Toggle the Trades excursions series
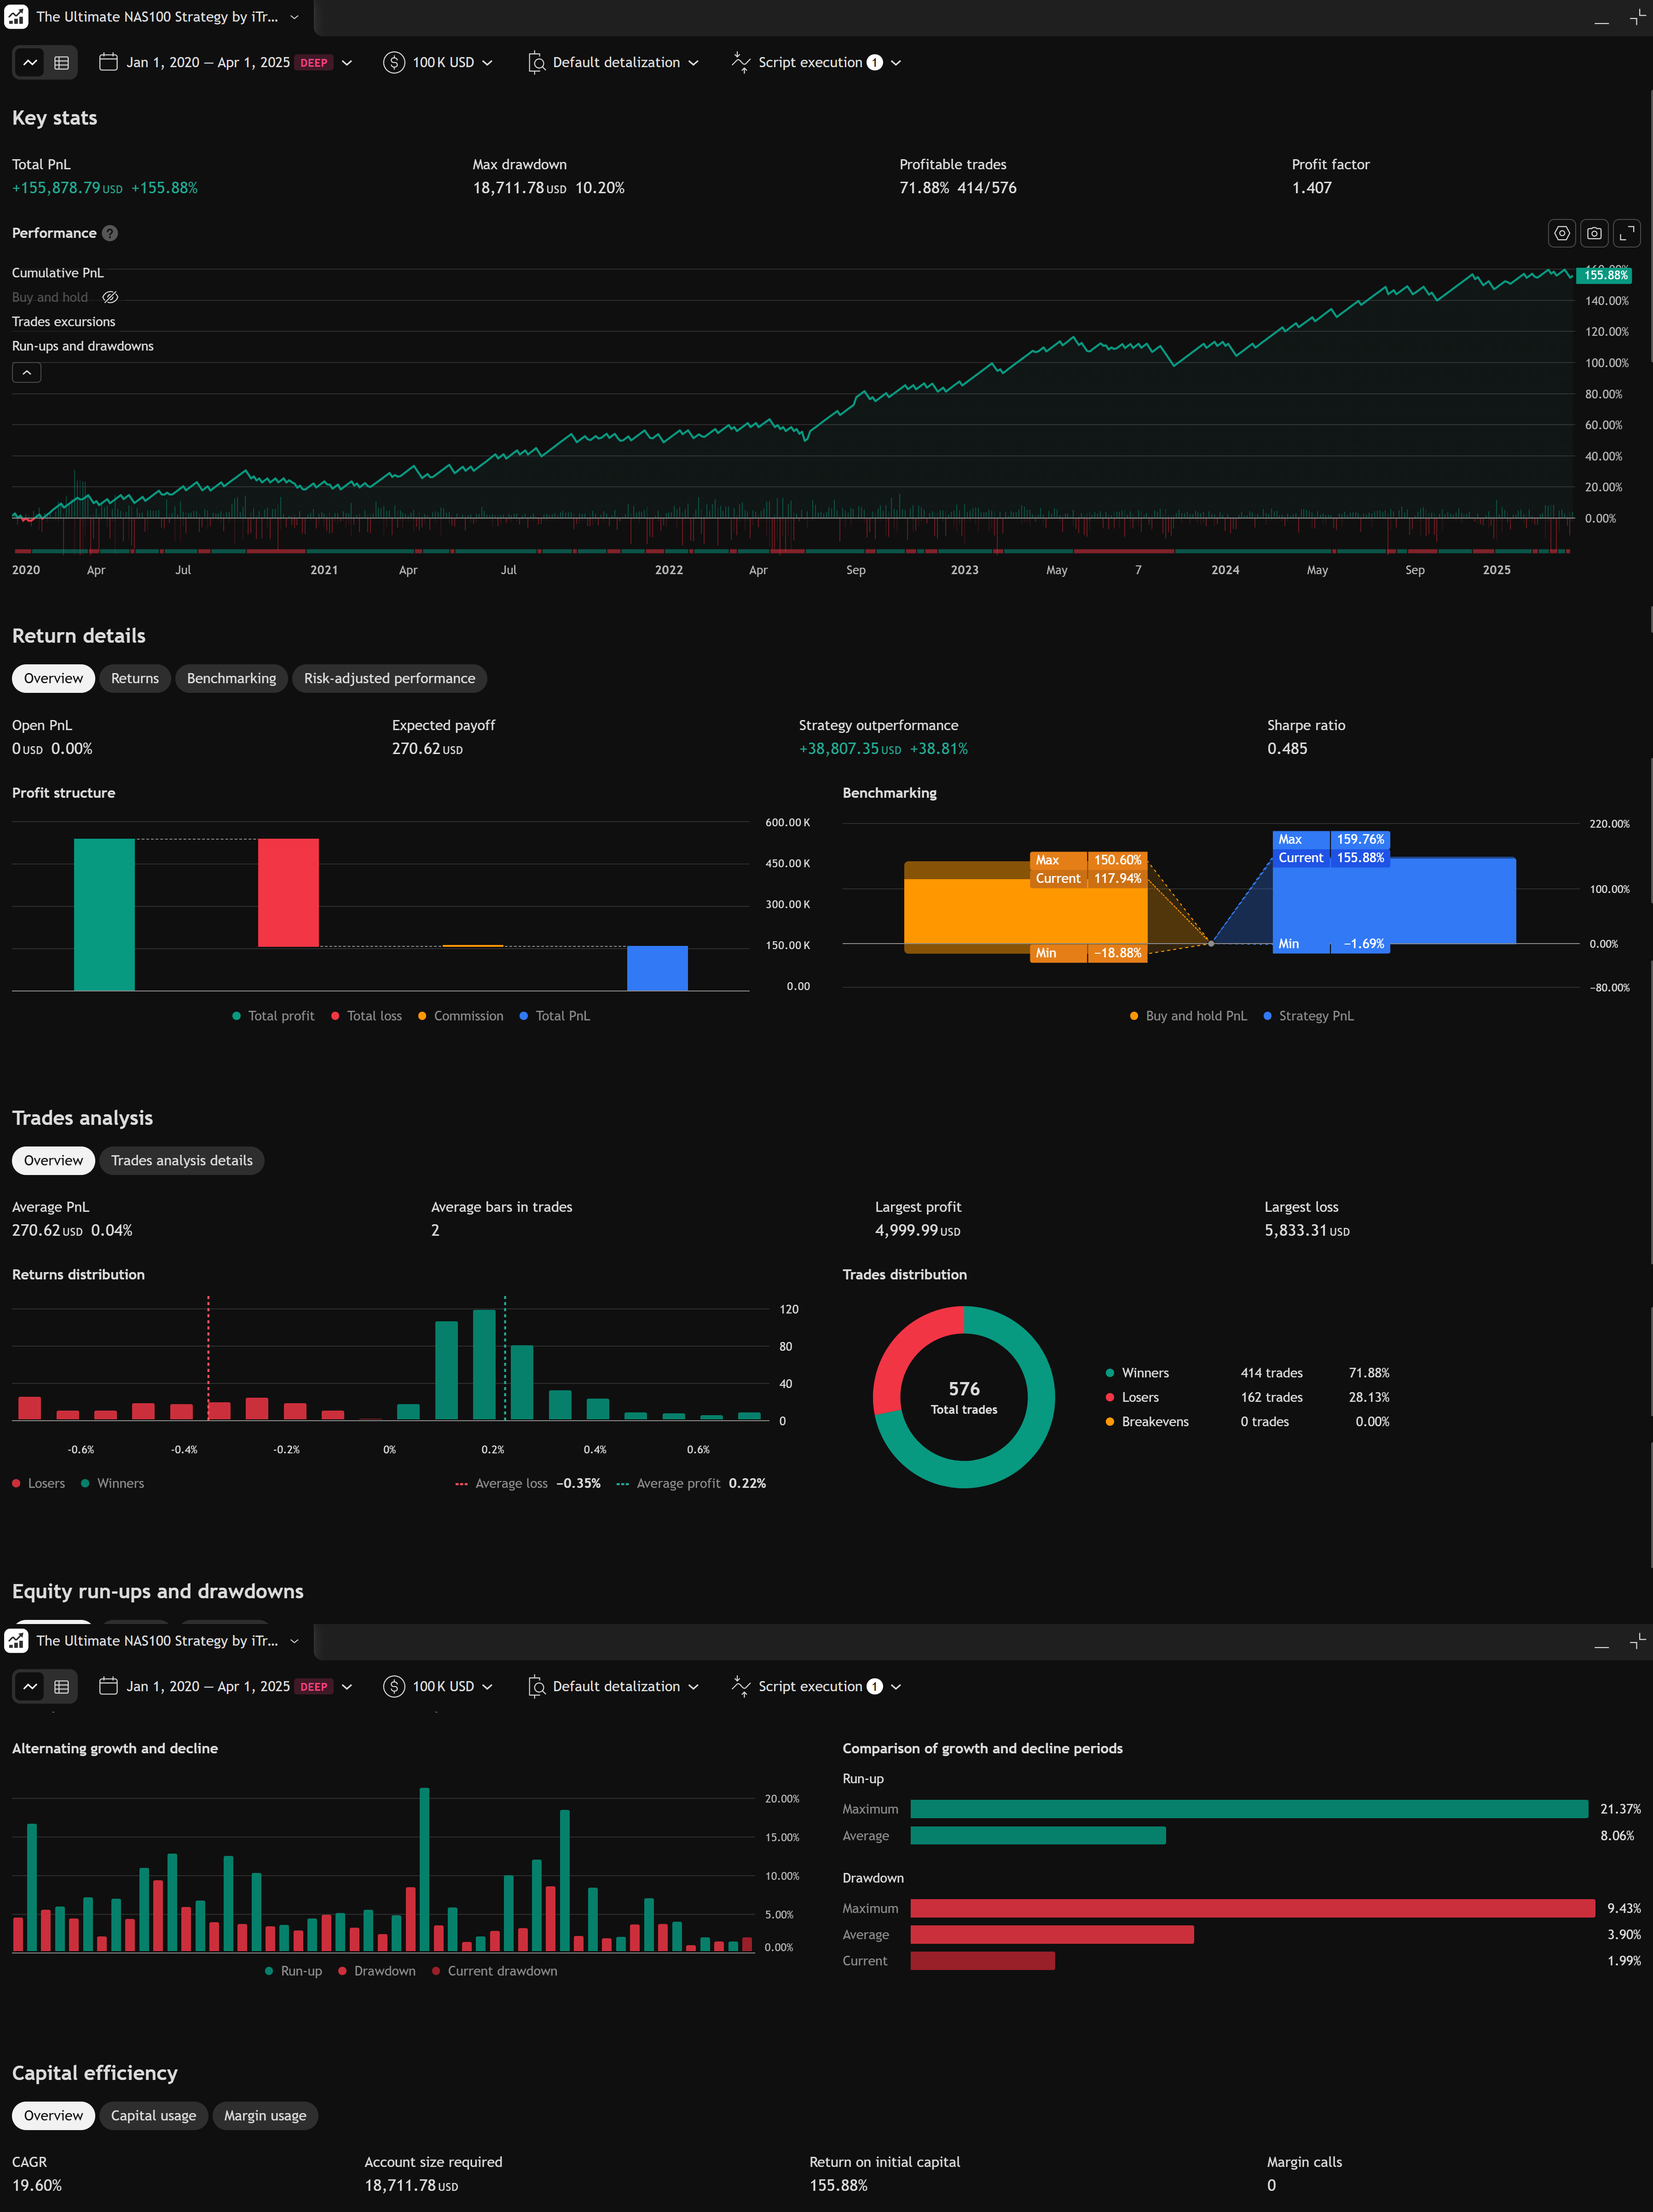This screenshot has width=1653, height=2212. click(x=63, y=321)
